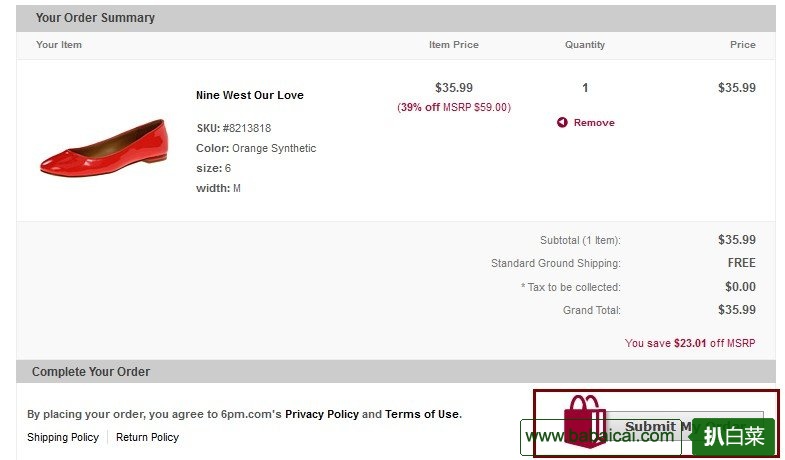Select the SKU #8213818 text
Viewport: 785px width, 460px height.
coord(233,128)
